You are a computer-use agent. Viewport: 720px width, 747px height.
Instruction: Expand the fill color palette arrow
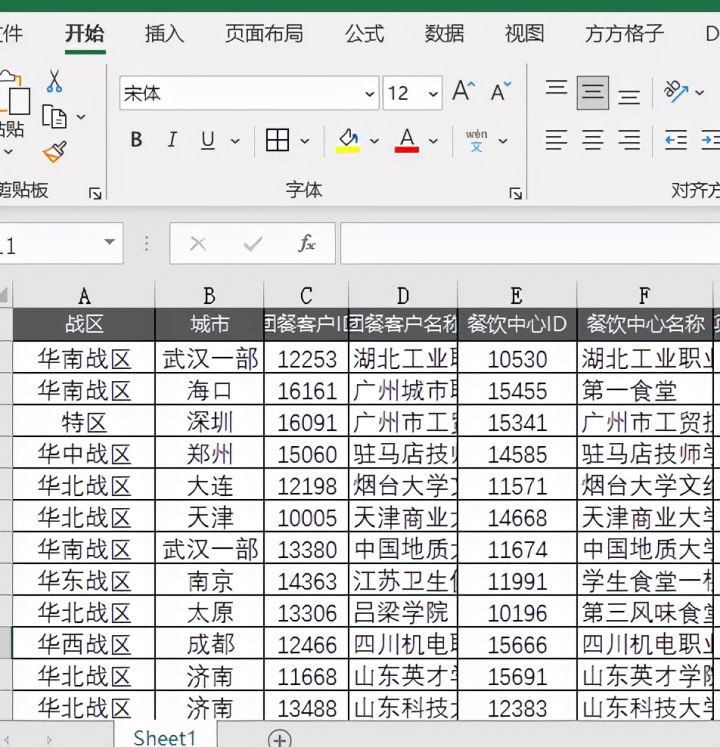pyautogui.click(x=374, y=141)
